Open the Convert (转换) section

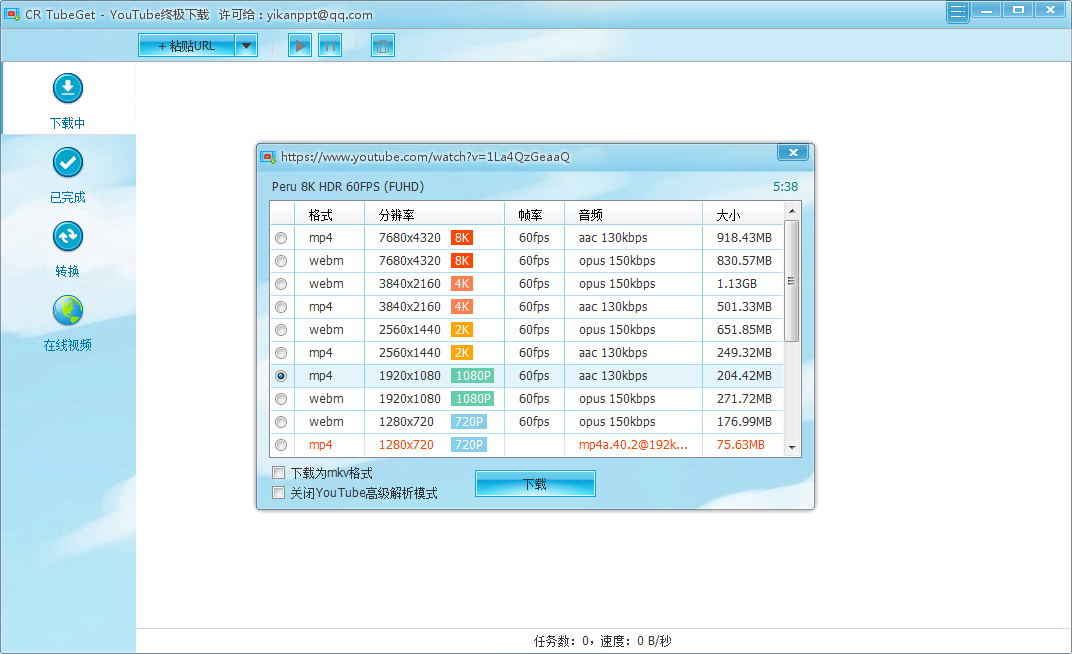(x=68, y=249)
